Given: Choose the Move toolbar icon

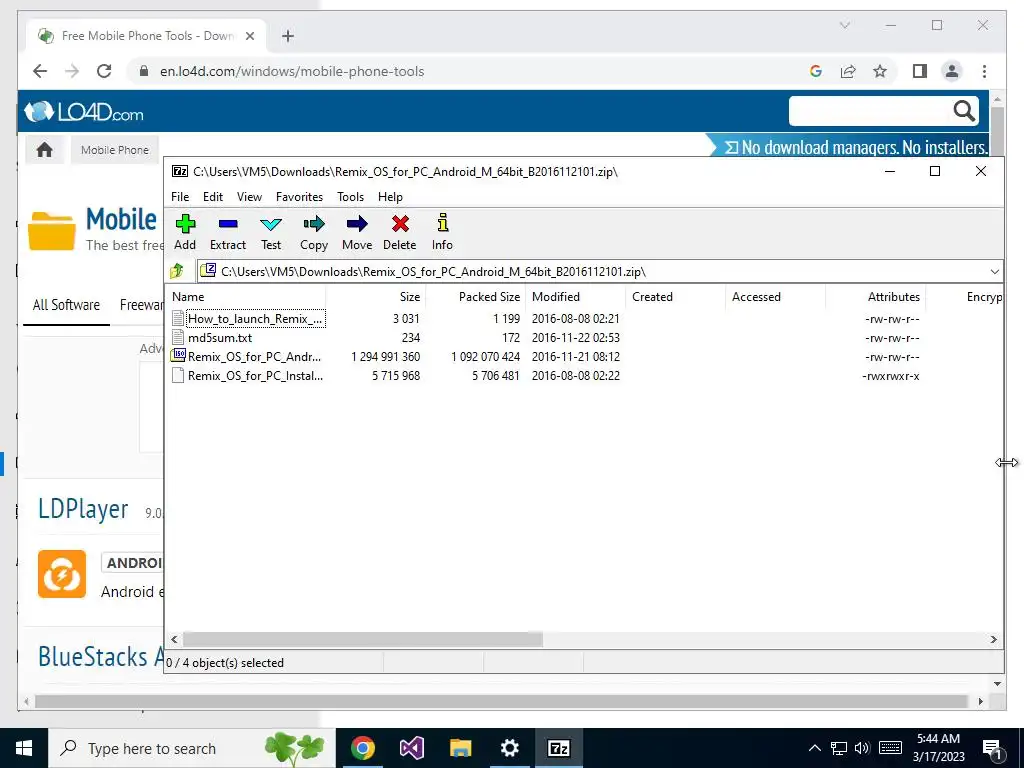Looking at the screenshot, I should click(x=357, y=232).
